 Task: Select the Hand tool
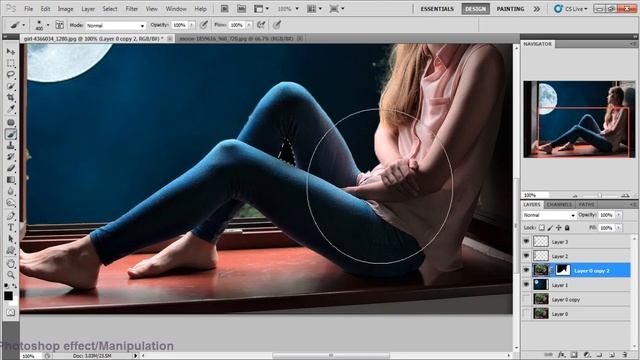[11, 264]
